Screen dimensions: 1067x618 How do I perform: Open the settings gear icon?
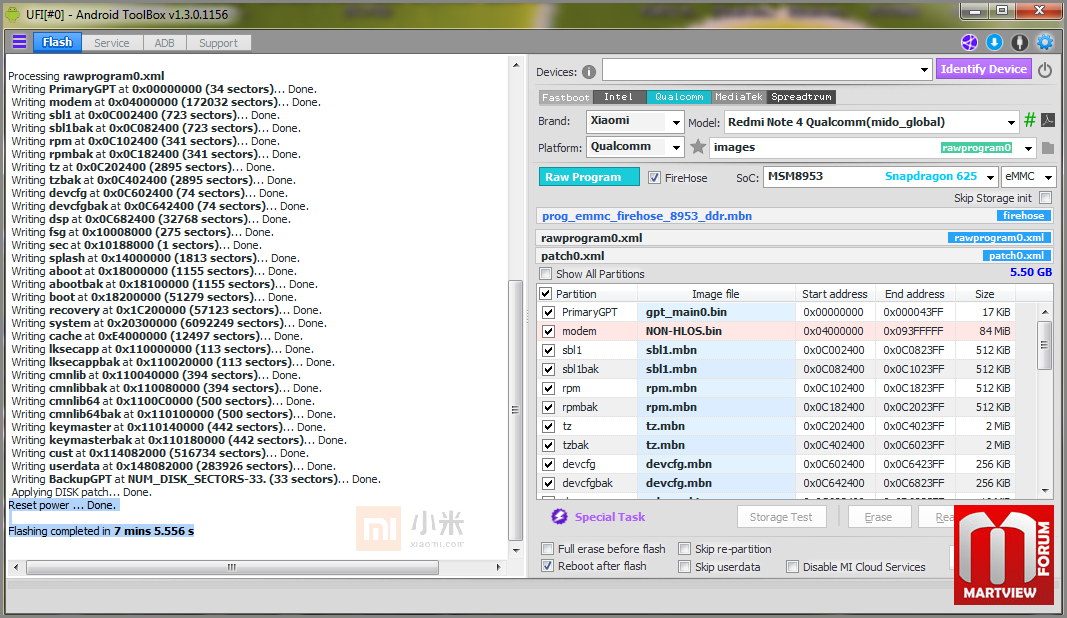click(x=1045, y=42)
